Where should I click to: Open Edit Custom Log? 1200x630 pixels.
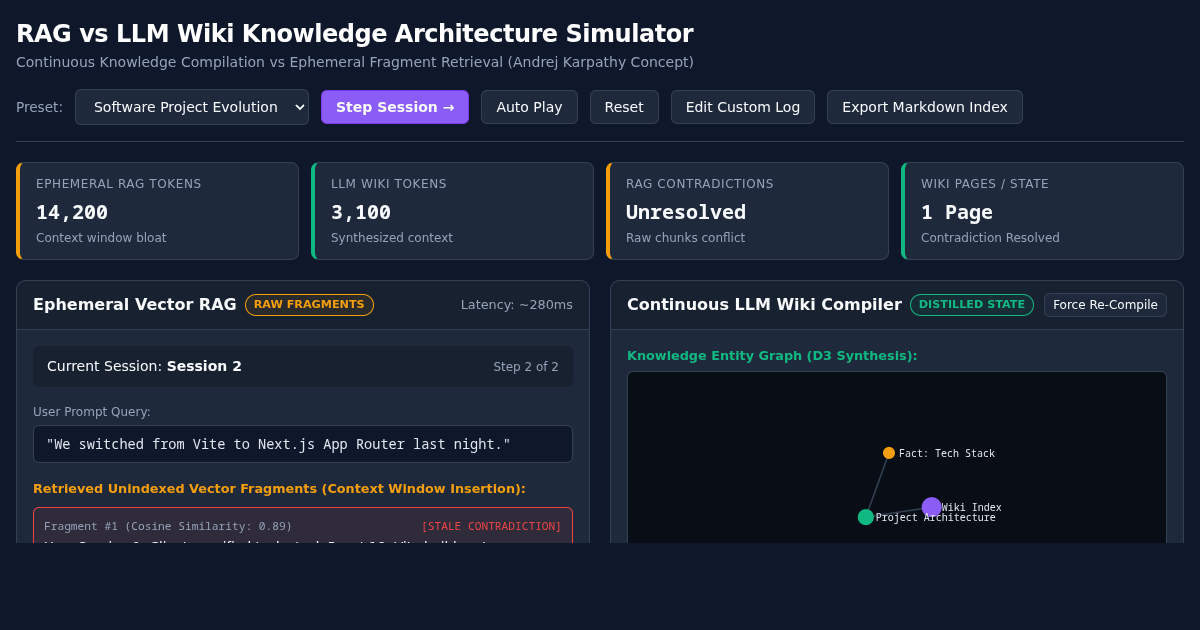(x=743, y=107)
